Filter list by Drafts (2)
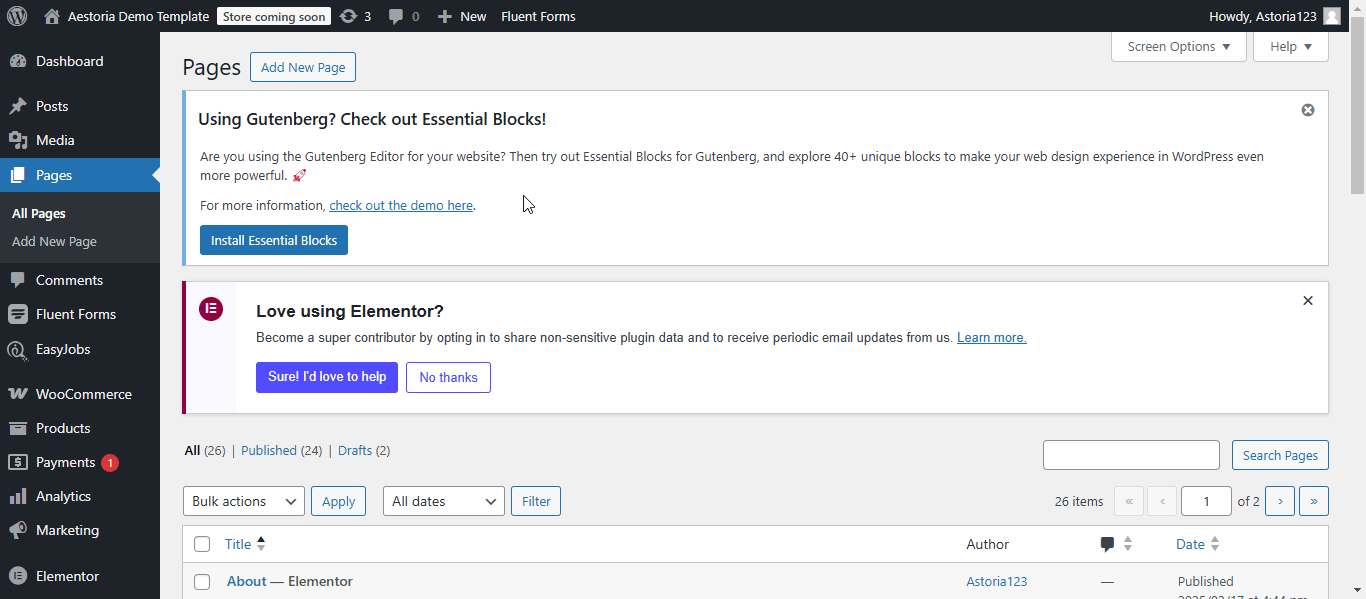This screenshot has width=1366, height=599. pos(364,451)
